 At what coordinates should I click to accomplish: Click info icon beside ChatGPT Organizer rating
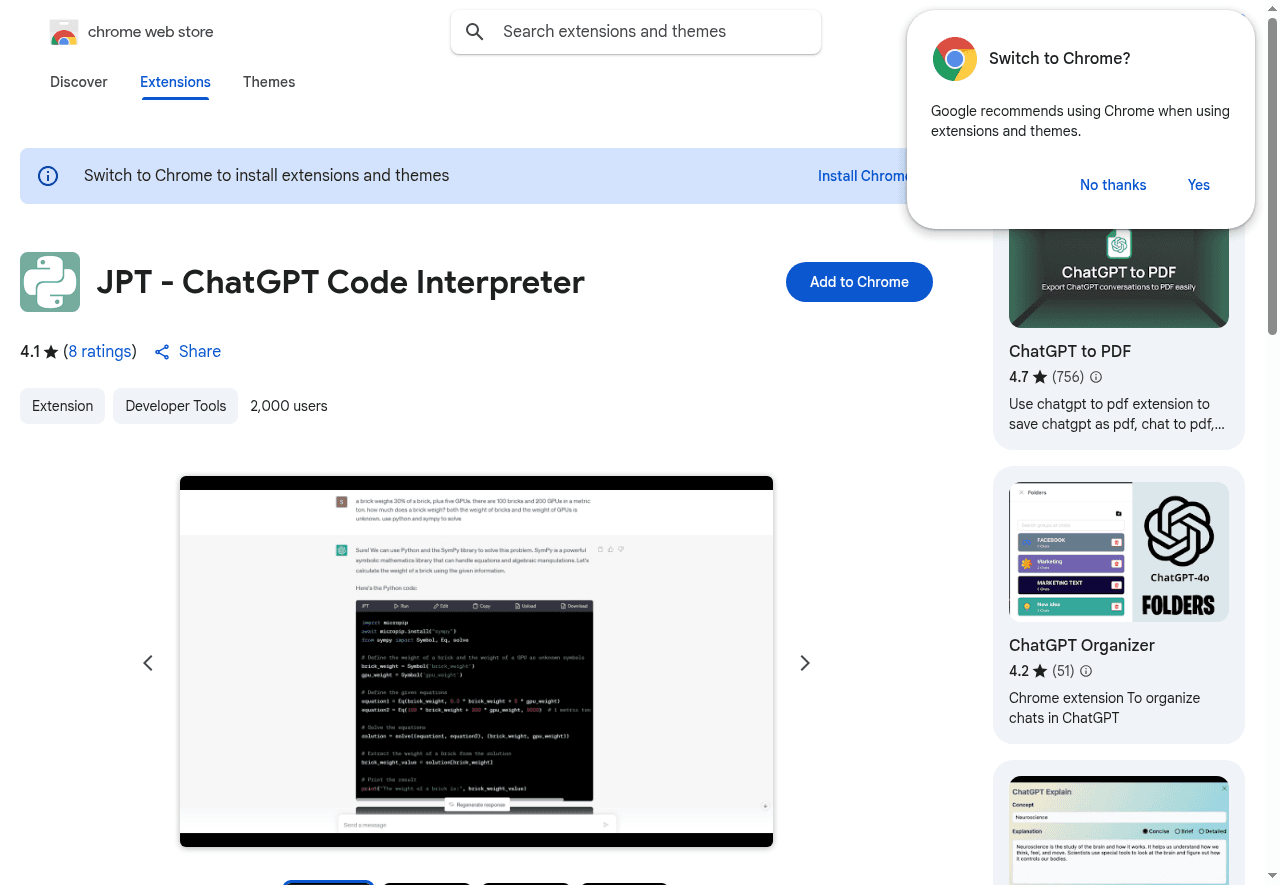(x=1086, y=671)
